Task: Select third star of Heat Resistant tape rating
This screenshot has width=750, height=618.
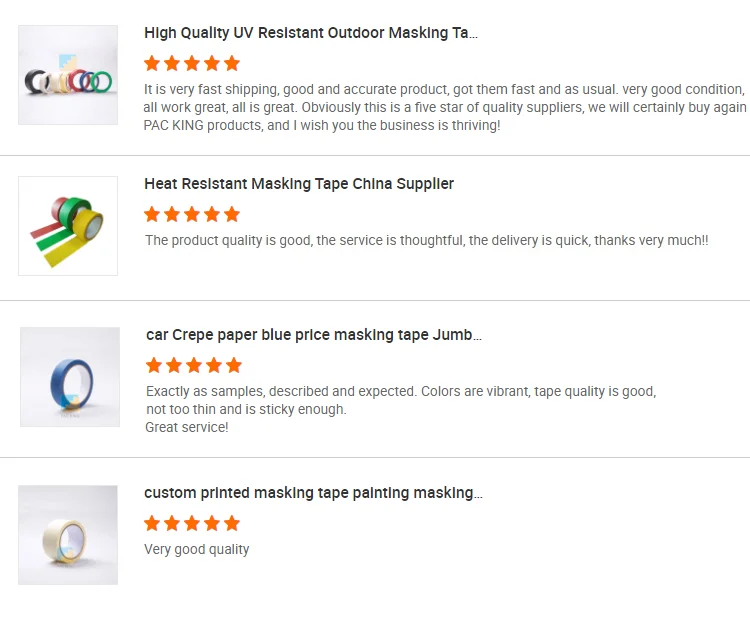Action: coord(192,214)
